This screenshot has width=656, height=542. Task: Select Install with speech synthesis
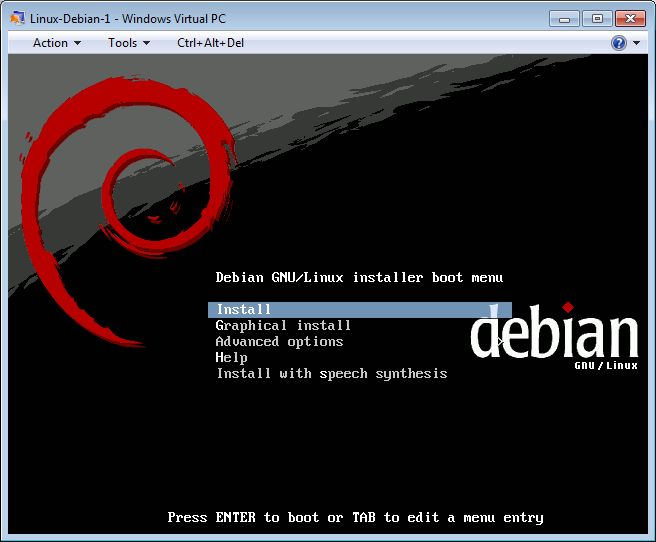point(331,373)
